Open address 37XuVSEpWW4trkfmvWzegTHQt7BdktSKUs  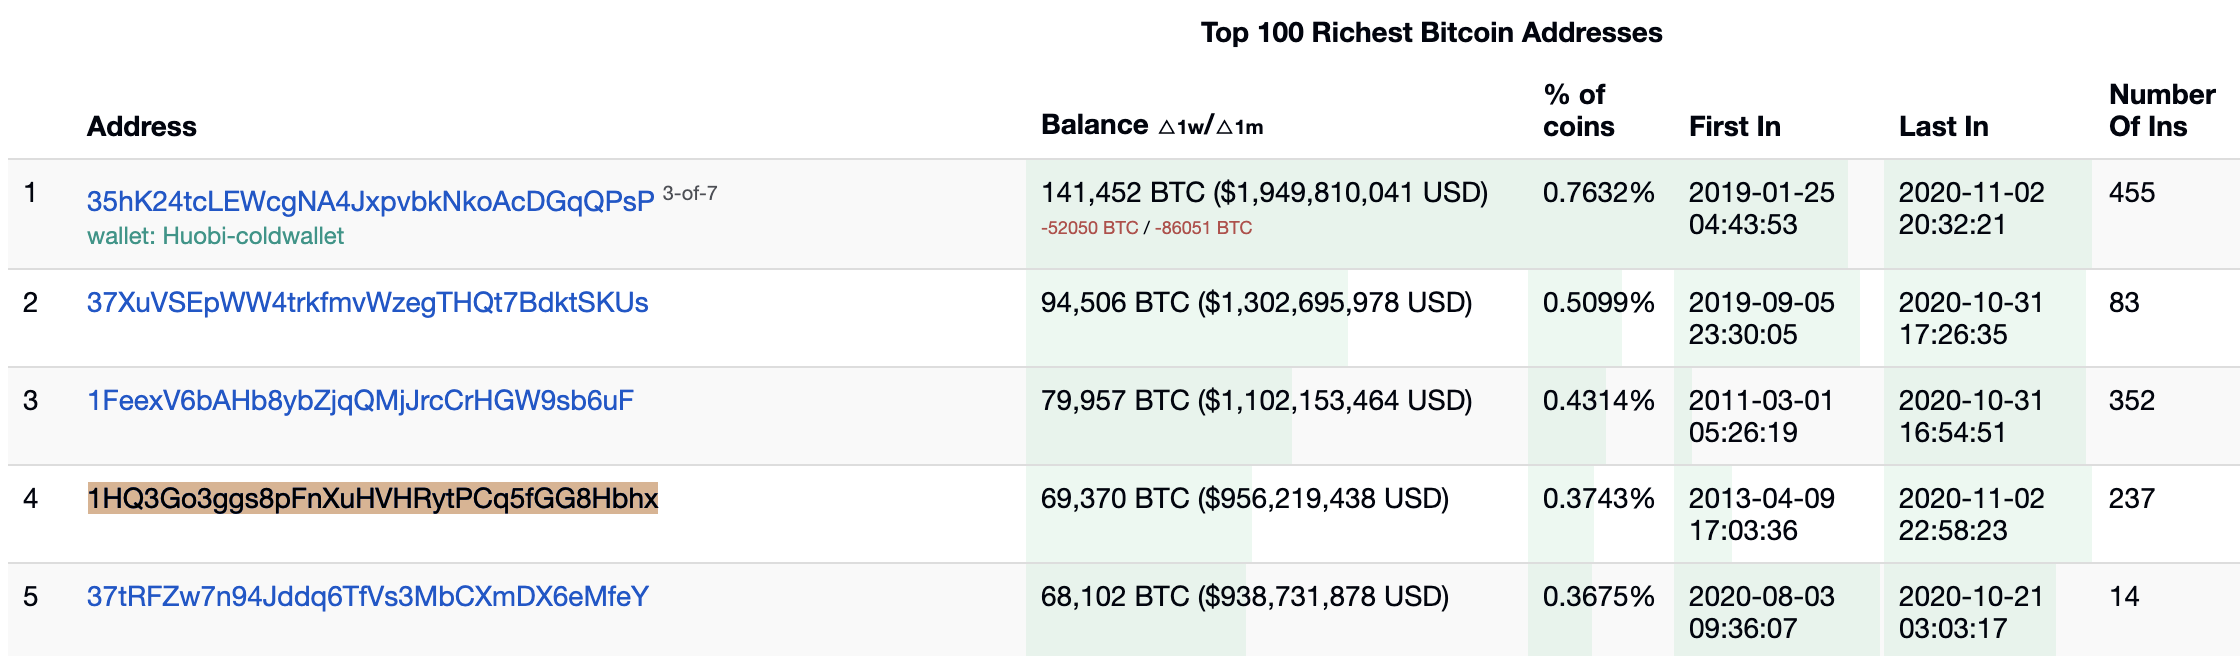pyautogui.click(x=367, y=302)
